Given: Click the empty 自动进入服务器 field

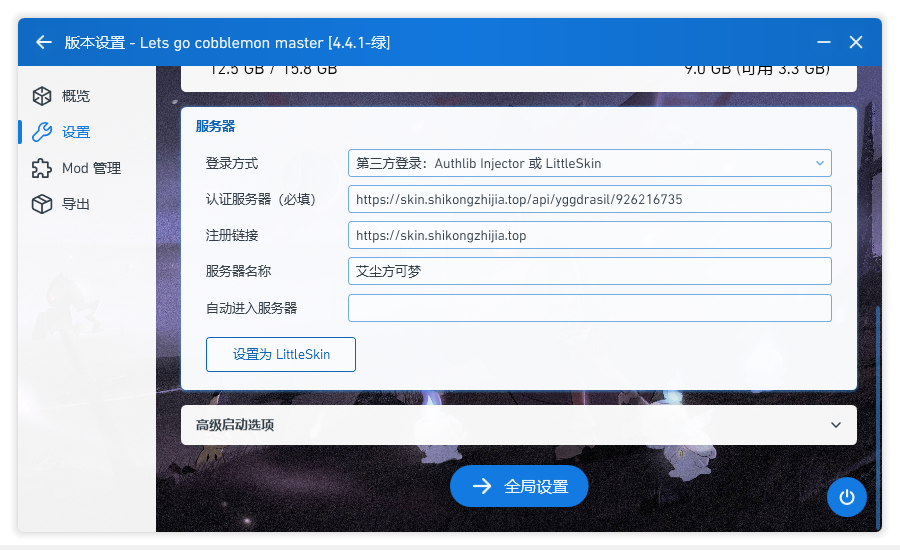Looking at the screenshot, I should [x=590, y=308].
